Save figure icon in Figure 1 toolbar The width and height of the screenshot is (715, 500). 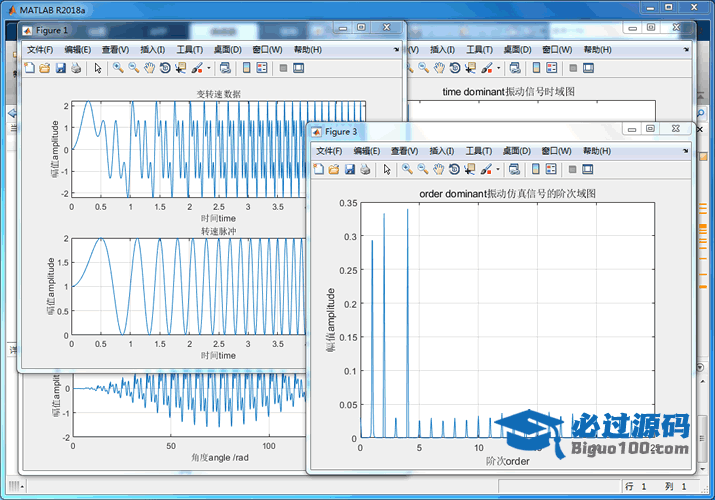click(61, 68)
